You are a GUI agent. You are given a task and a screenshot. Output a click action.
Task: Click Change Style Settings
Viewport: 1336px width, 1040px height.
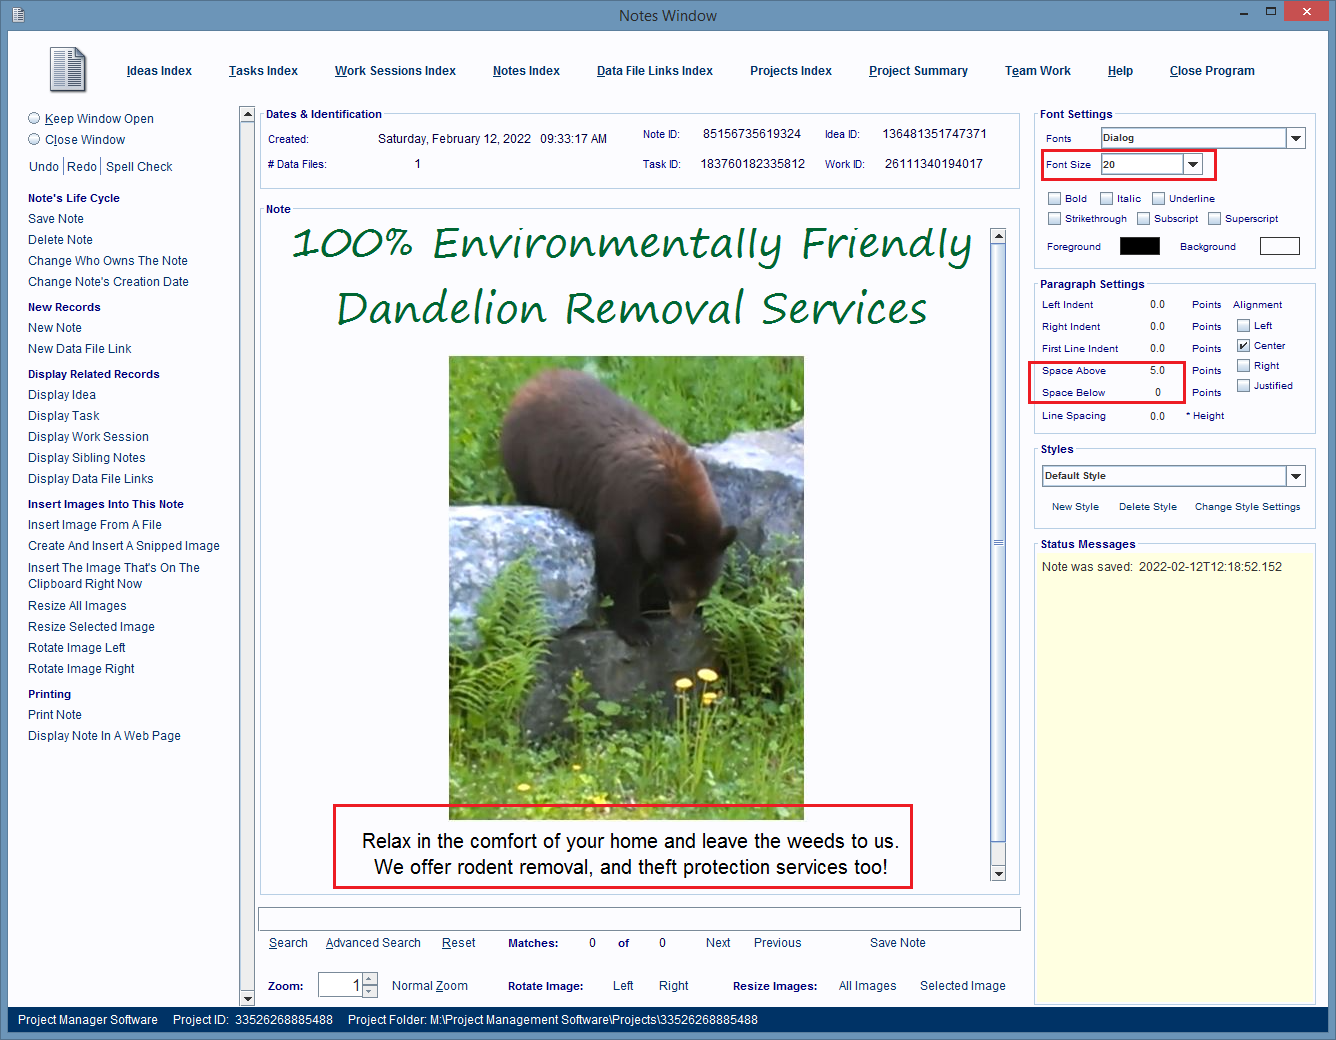coord(1247,507)
